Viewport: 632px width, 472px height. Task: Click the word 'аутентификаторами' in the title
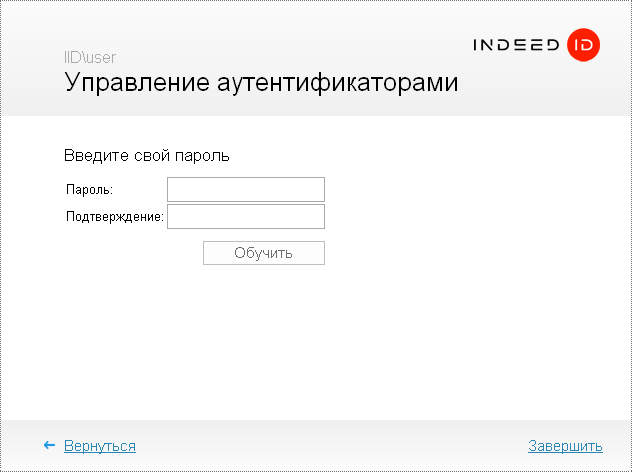point(337,83)
